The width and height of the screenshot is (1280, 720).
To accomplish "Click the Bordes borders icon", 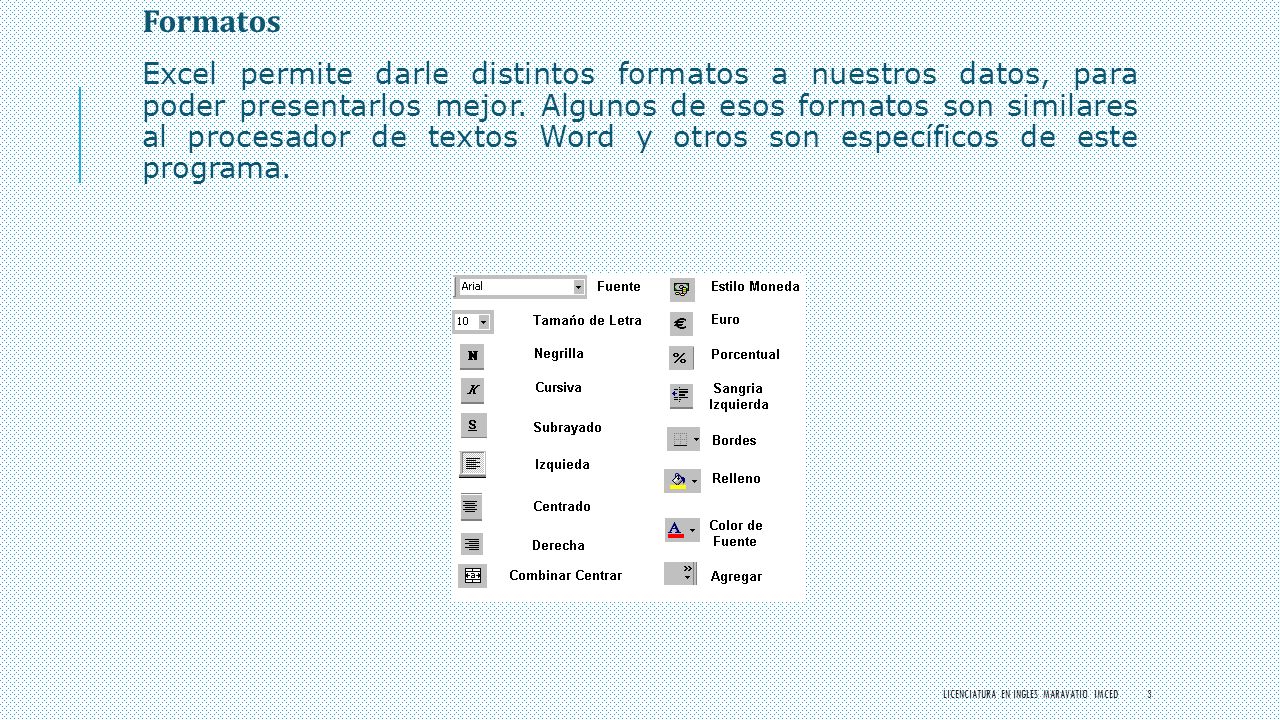I will [680, 439].
